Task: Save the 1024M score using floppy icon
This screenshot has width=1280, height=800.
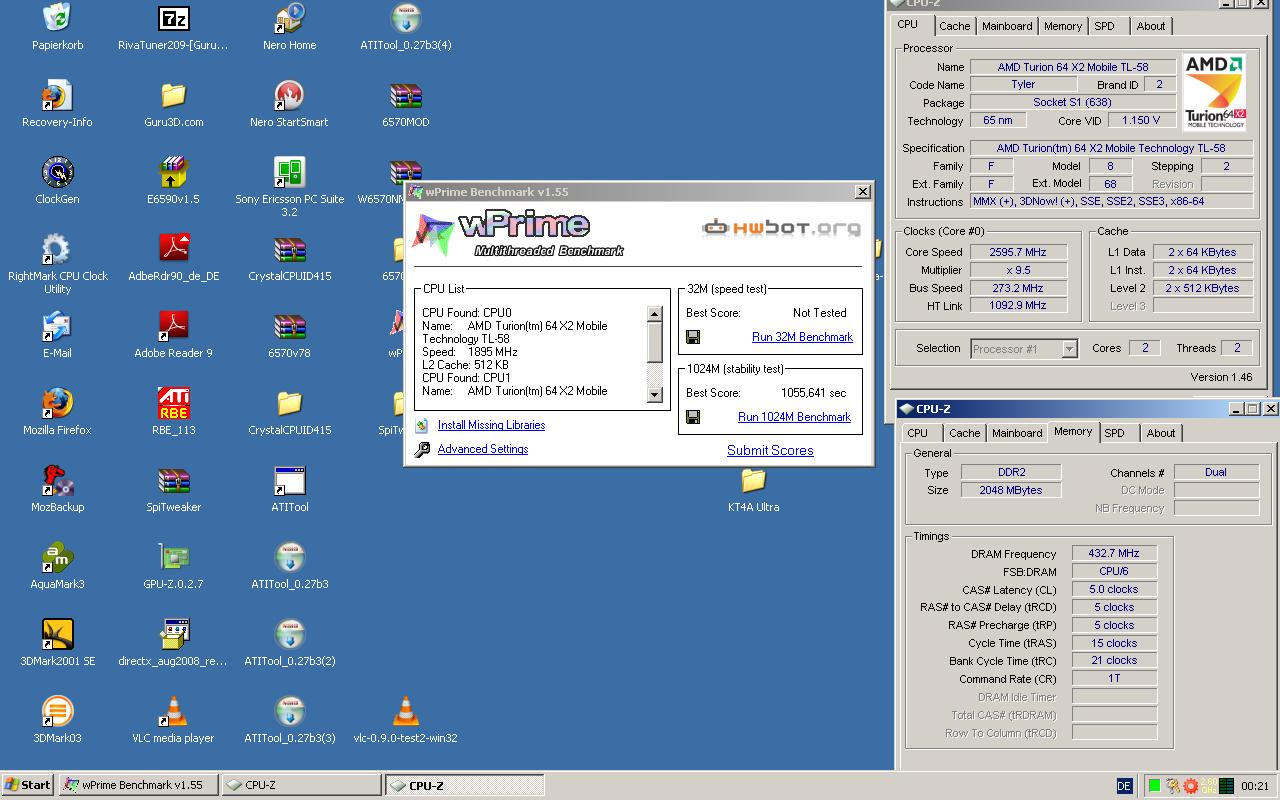Action: [693, 417]
